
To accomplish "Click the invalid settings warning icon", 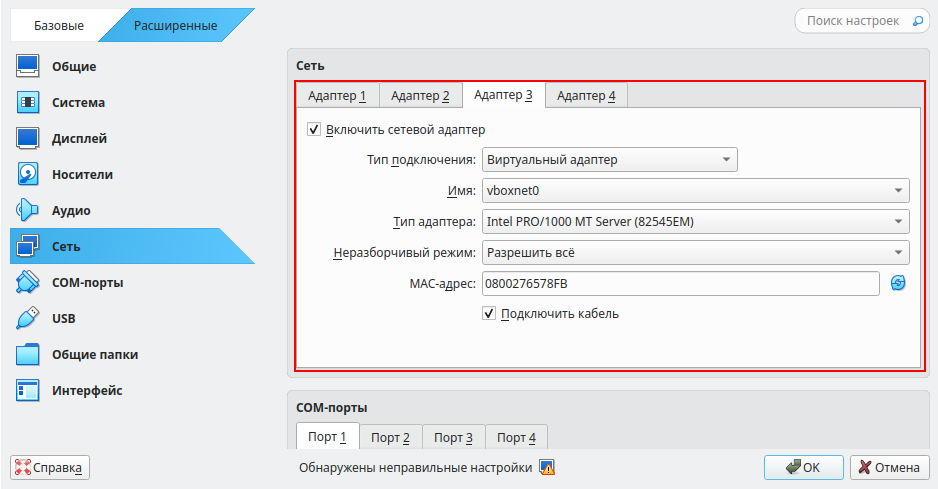I will tap(547, 467).
